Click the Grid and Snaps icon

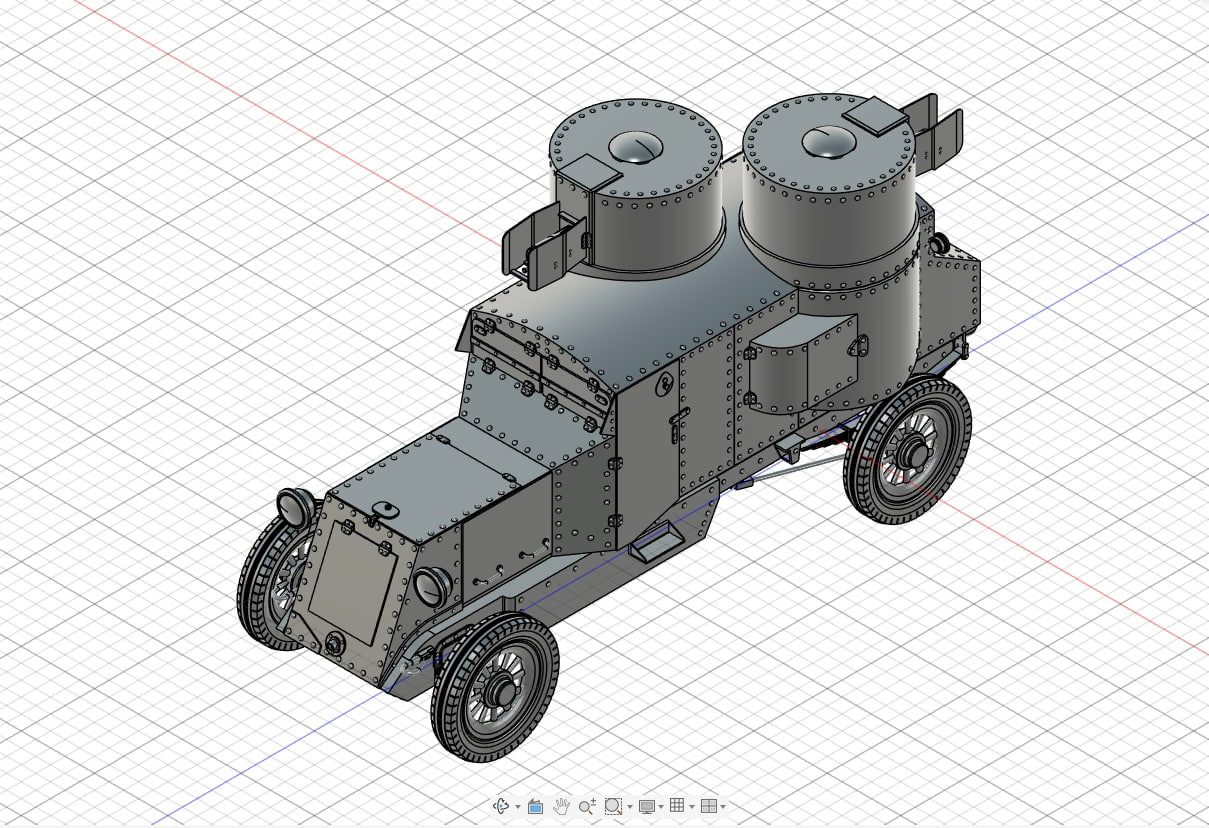click(x=677, y=806)
